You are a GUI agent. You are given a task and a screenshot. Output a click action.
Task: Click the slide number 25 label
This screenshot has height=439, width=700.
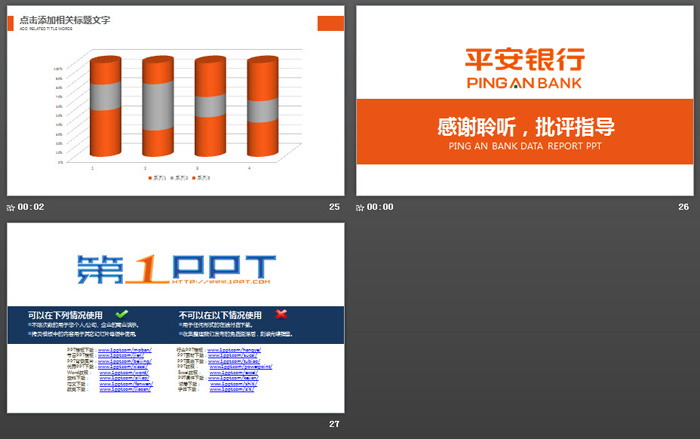[x=334, y=207]
